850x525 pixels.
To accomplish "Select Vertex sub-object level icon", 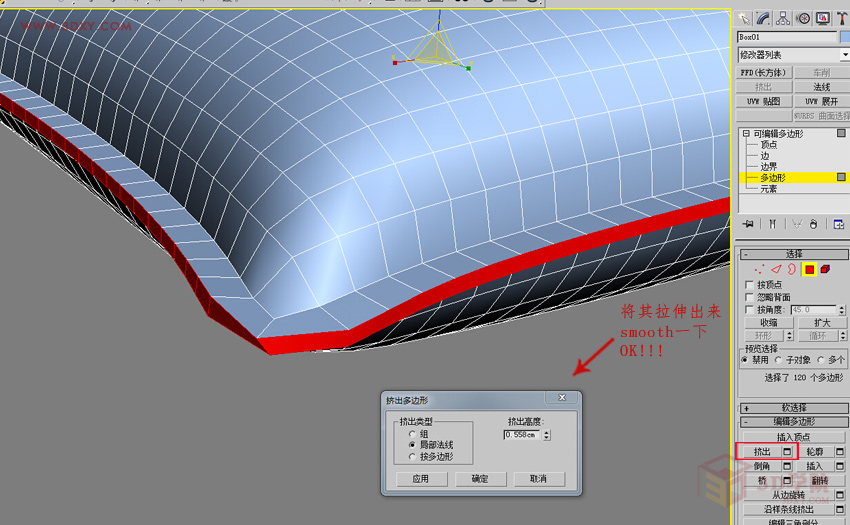I will (759, 269).
